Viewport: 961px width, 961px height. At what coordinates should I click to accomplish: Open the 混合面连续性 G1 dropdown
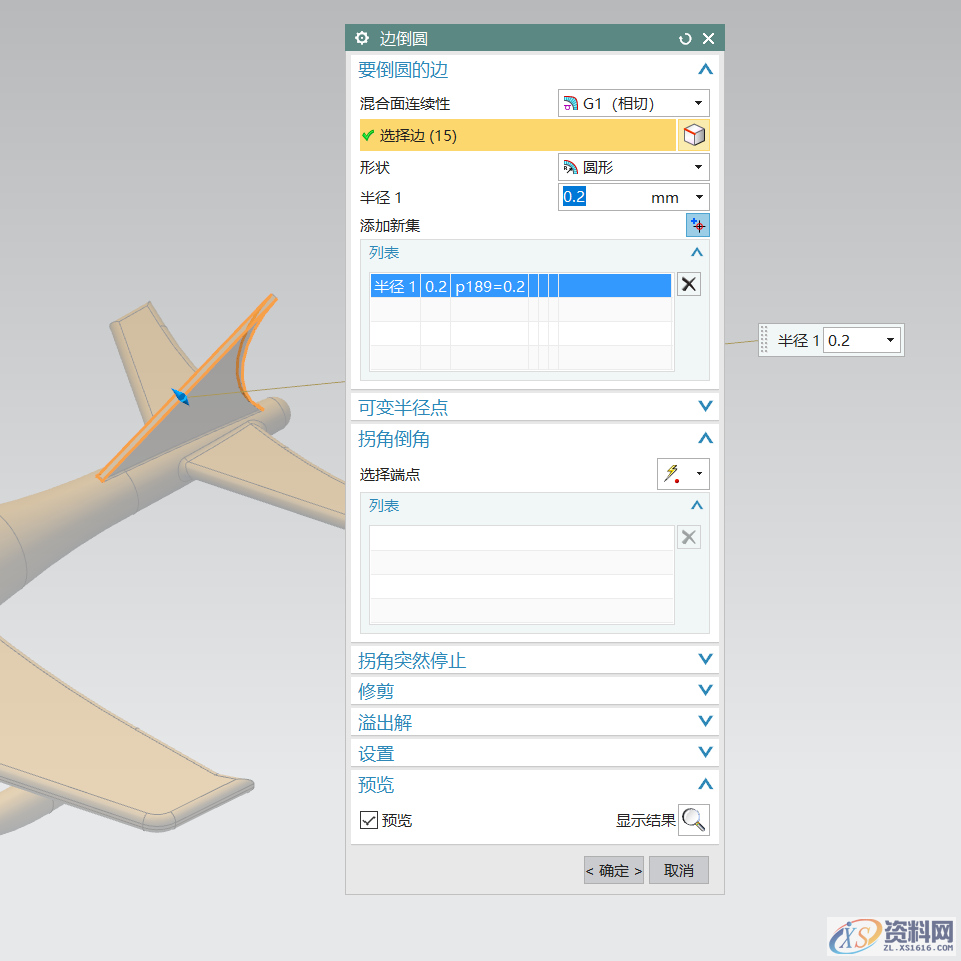tap(633, 103)
